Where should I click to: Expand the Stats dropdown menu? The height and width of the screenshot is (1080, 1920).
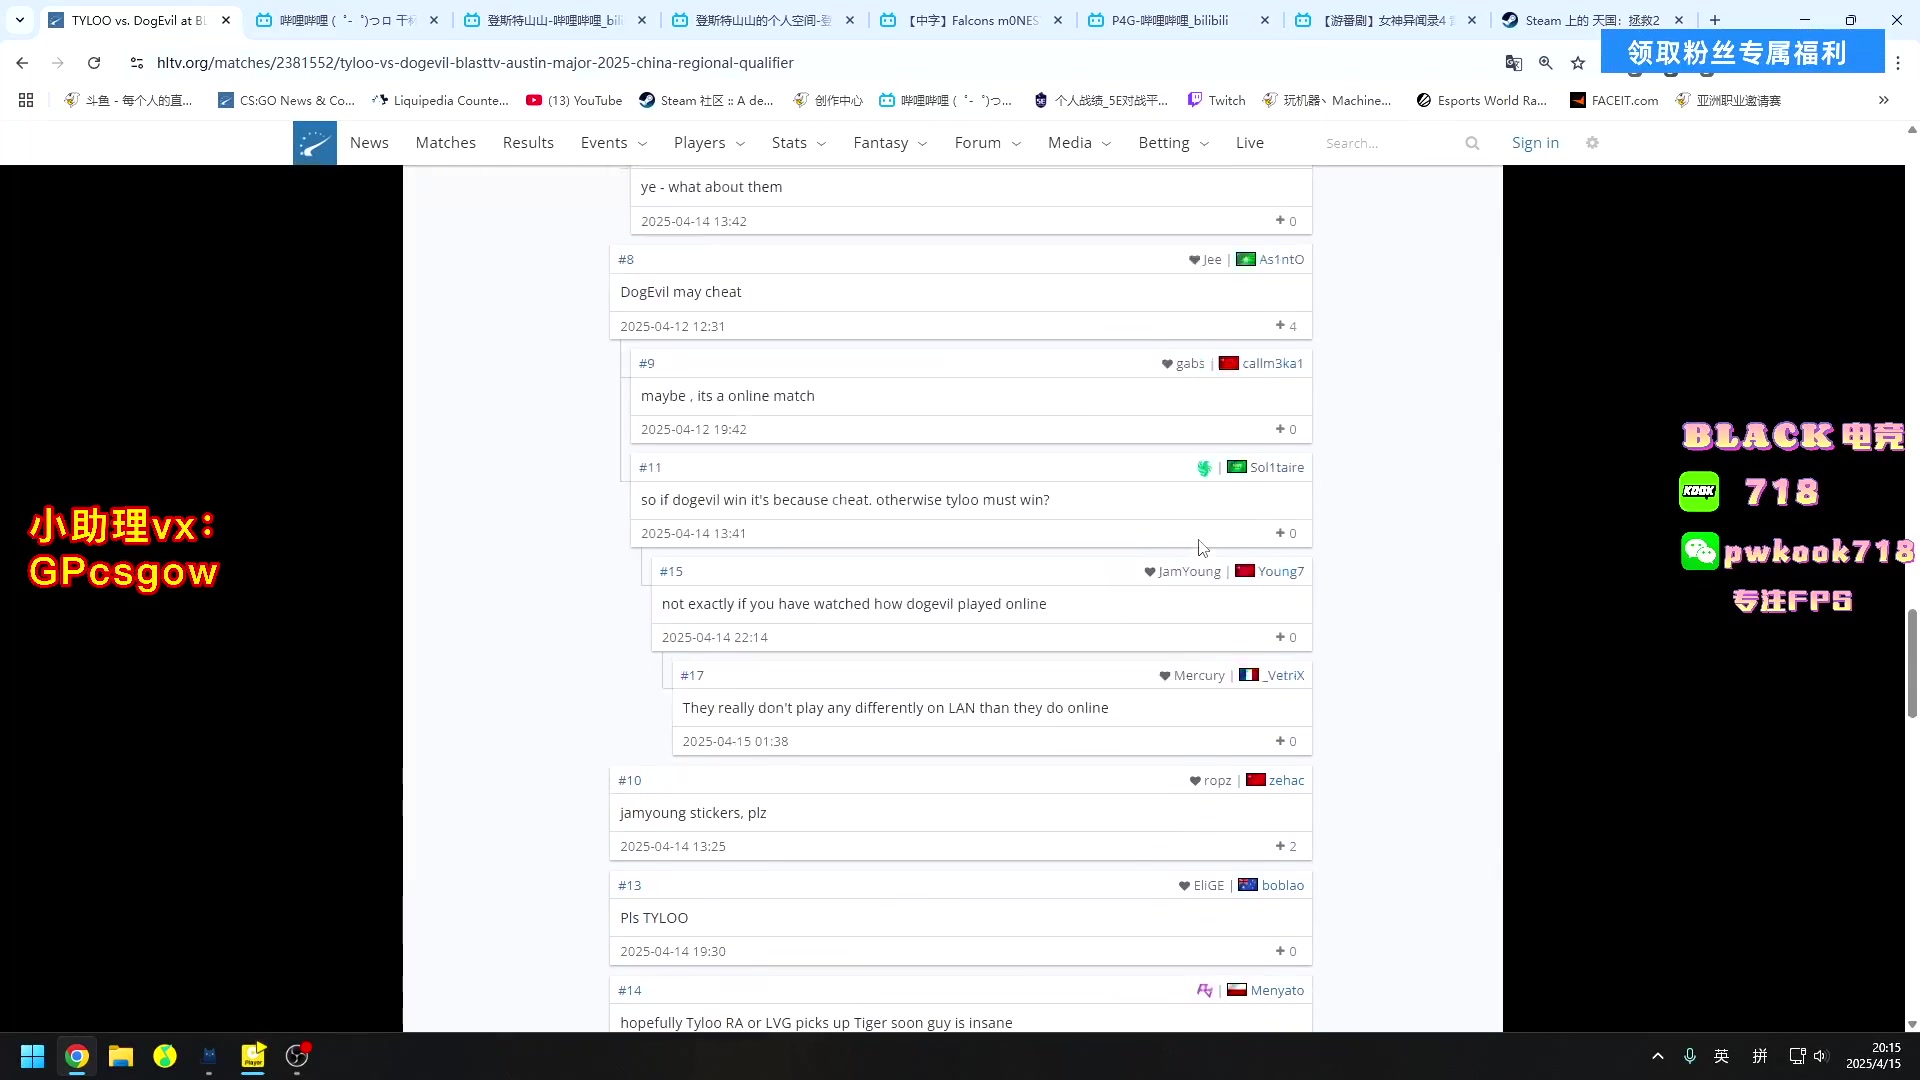(x=799, y=143)
